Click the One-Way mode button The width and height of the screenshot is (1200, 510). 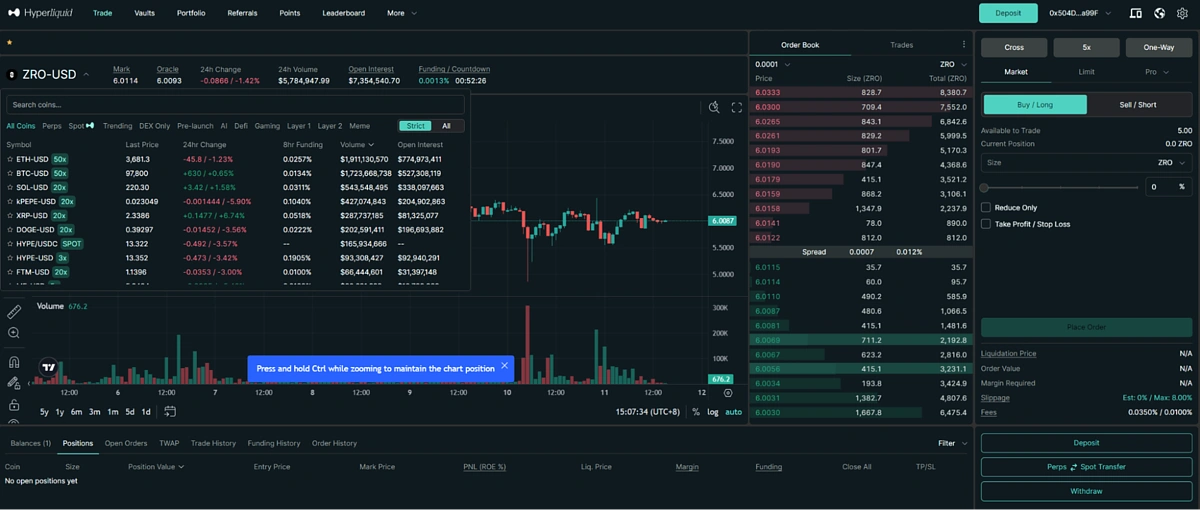[x=1158, y=47]
